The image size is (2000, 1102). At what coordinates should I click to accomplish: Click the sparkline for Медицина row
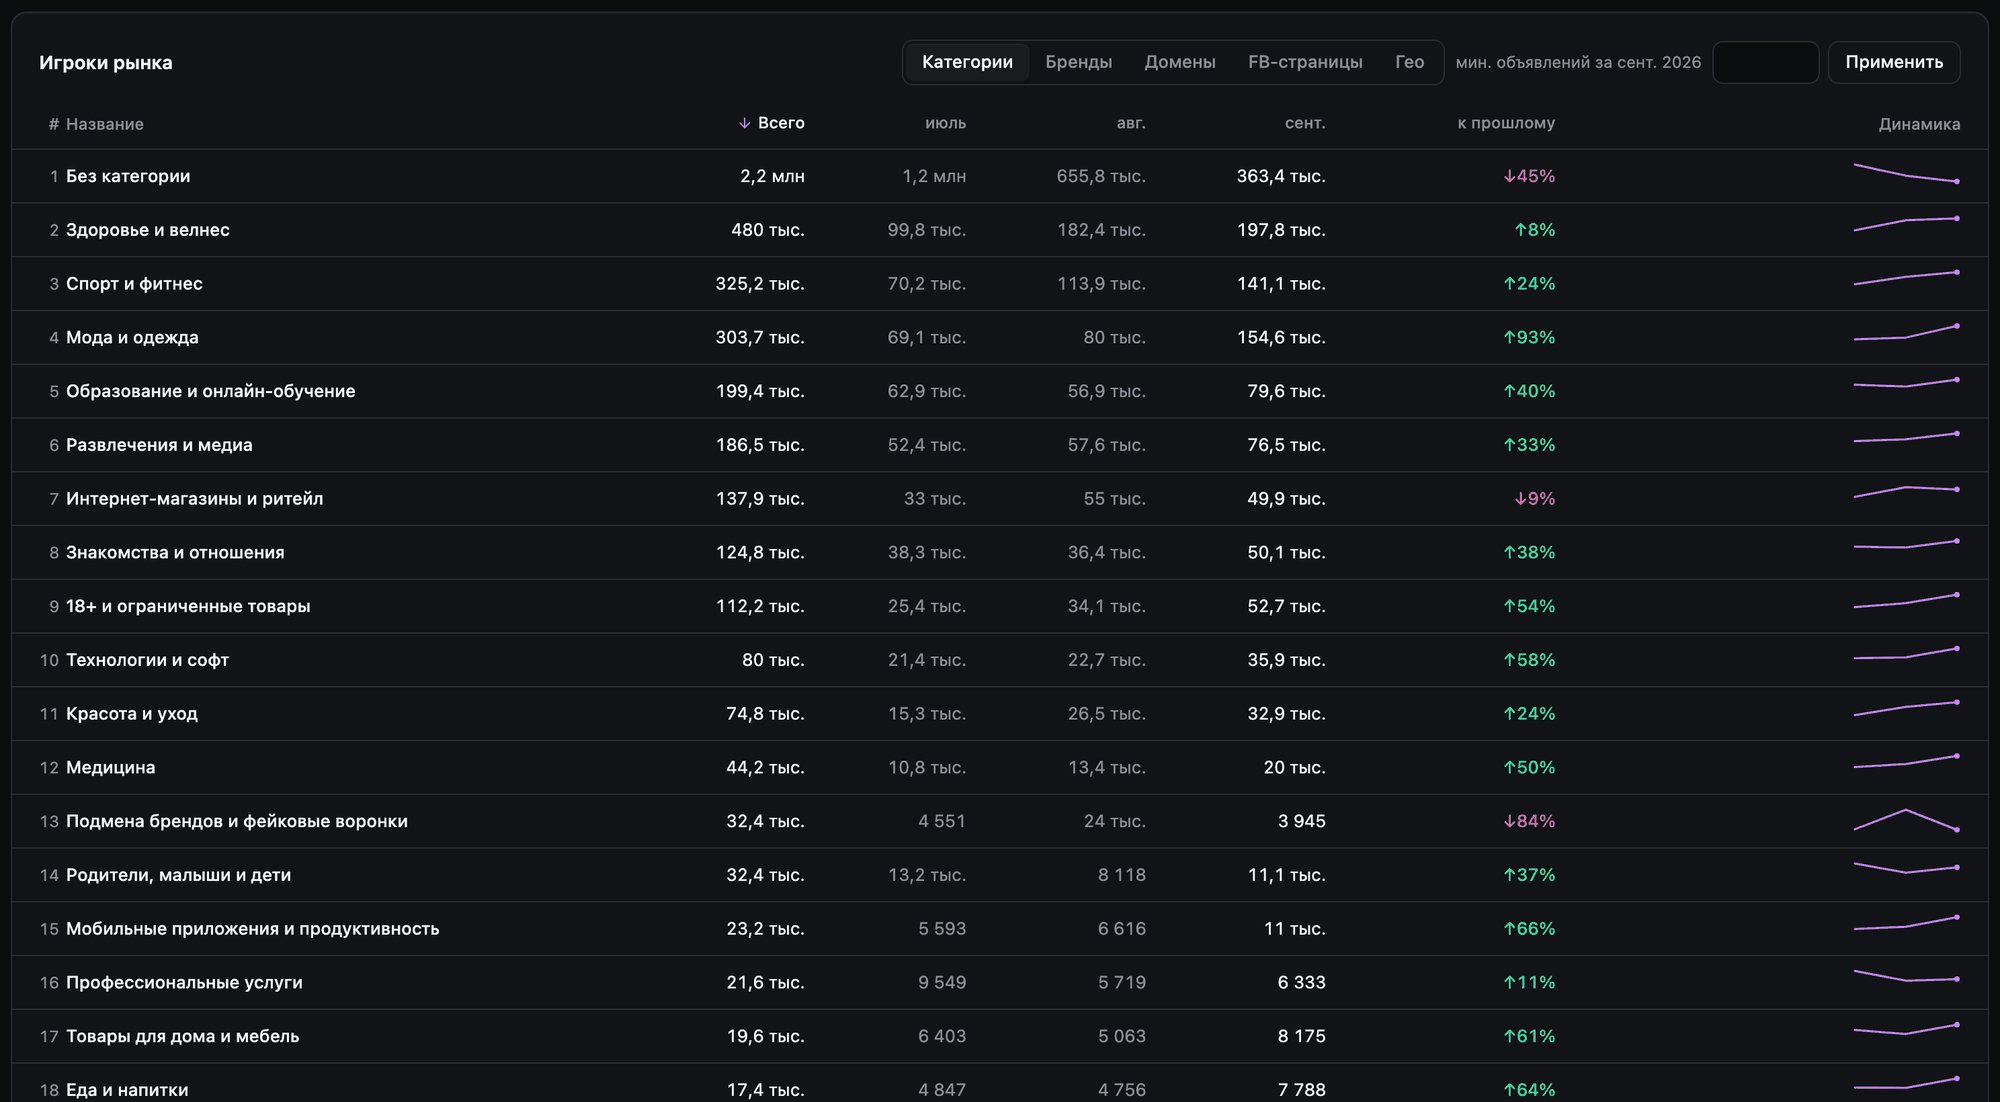(1906, 762)
